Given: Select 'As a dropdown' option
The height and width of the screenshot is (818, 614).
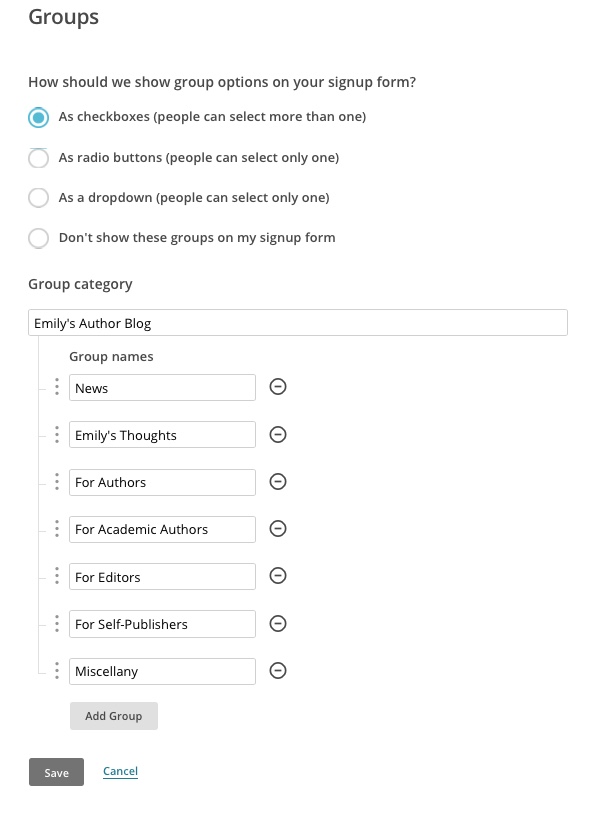Looking at the screenshot, I should click(x=38, y=198).
